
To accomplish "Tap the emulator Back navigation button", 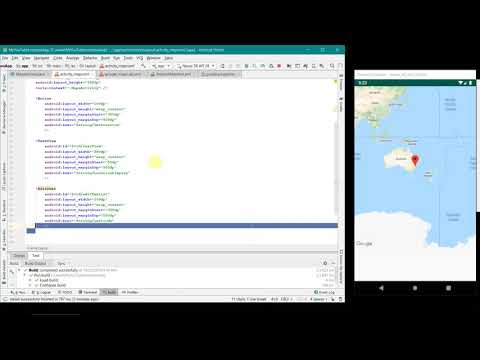I will 381,288.
